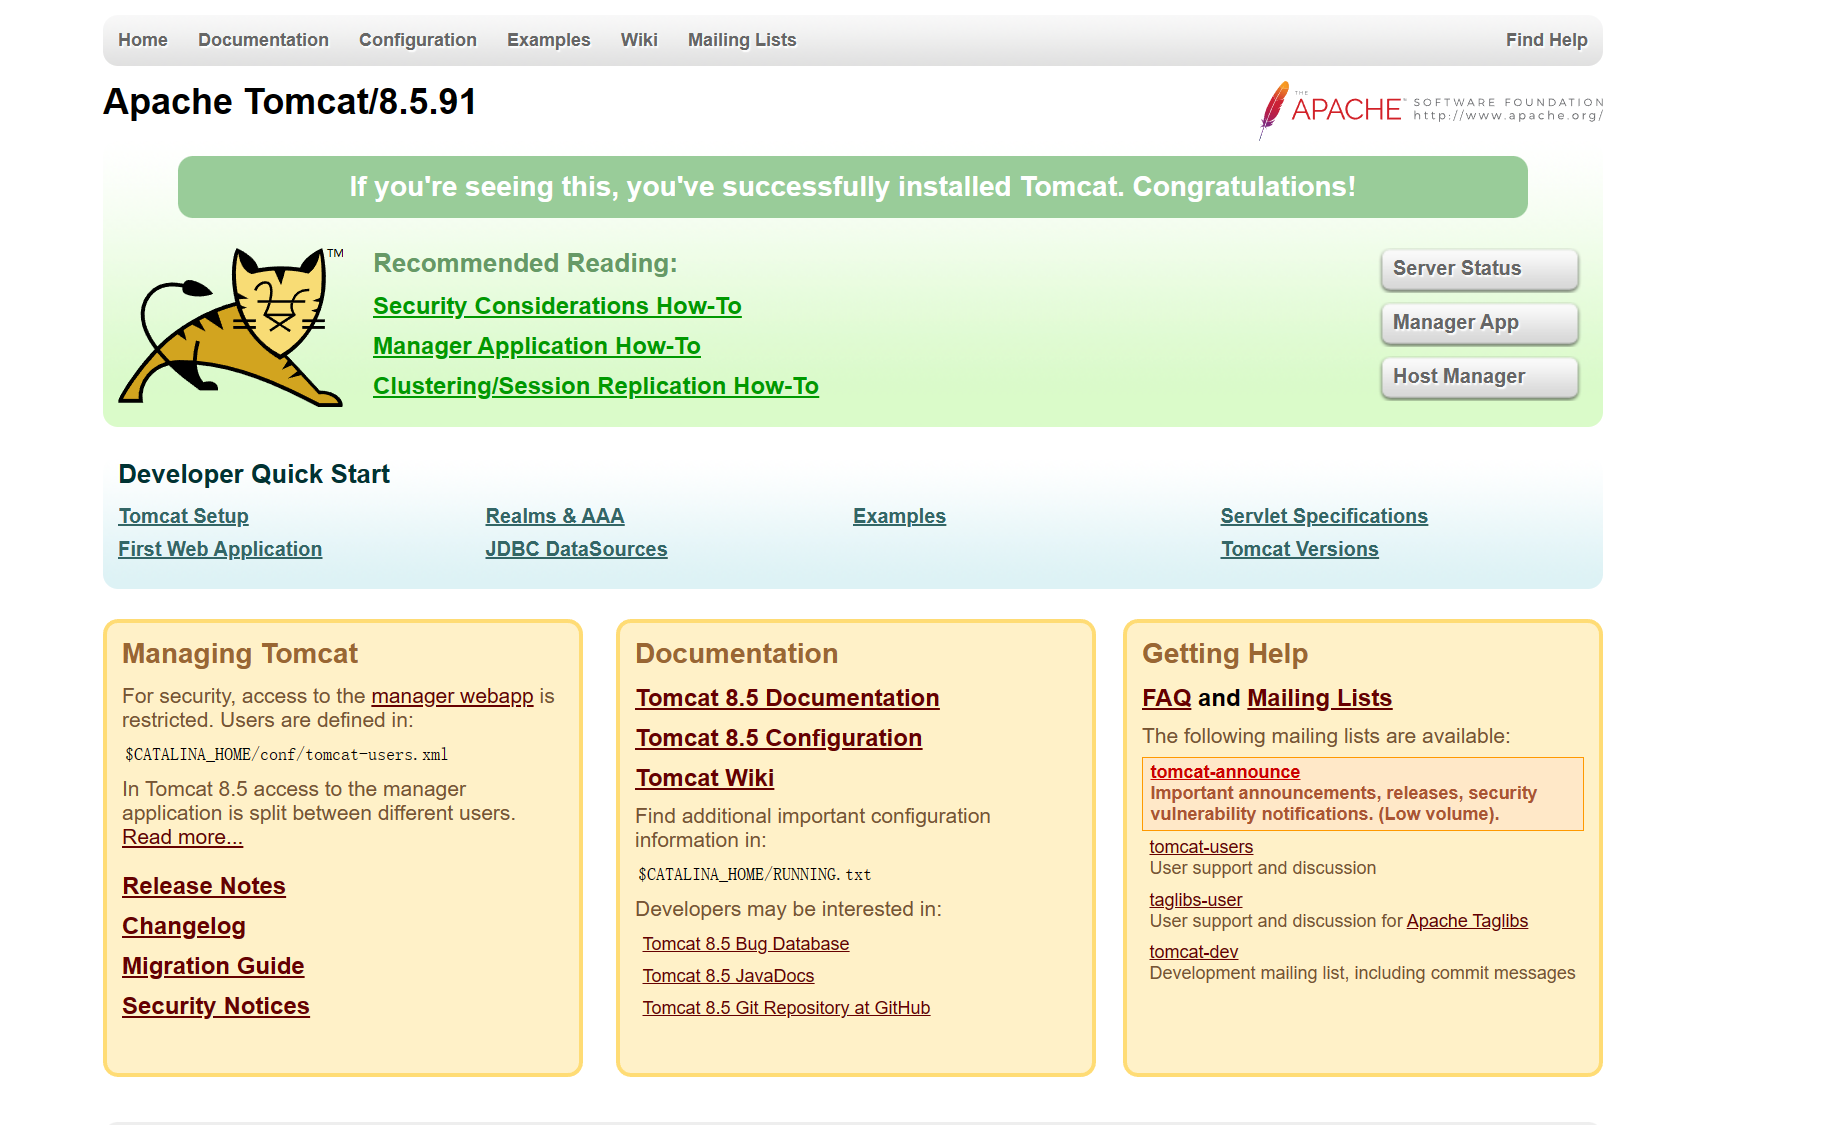Open the Servlet Specifications link

tap(1324, 516)
